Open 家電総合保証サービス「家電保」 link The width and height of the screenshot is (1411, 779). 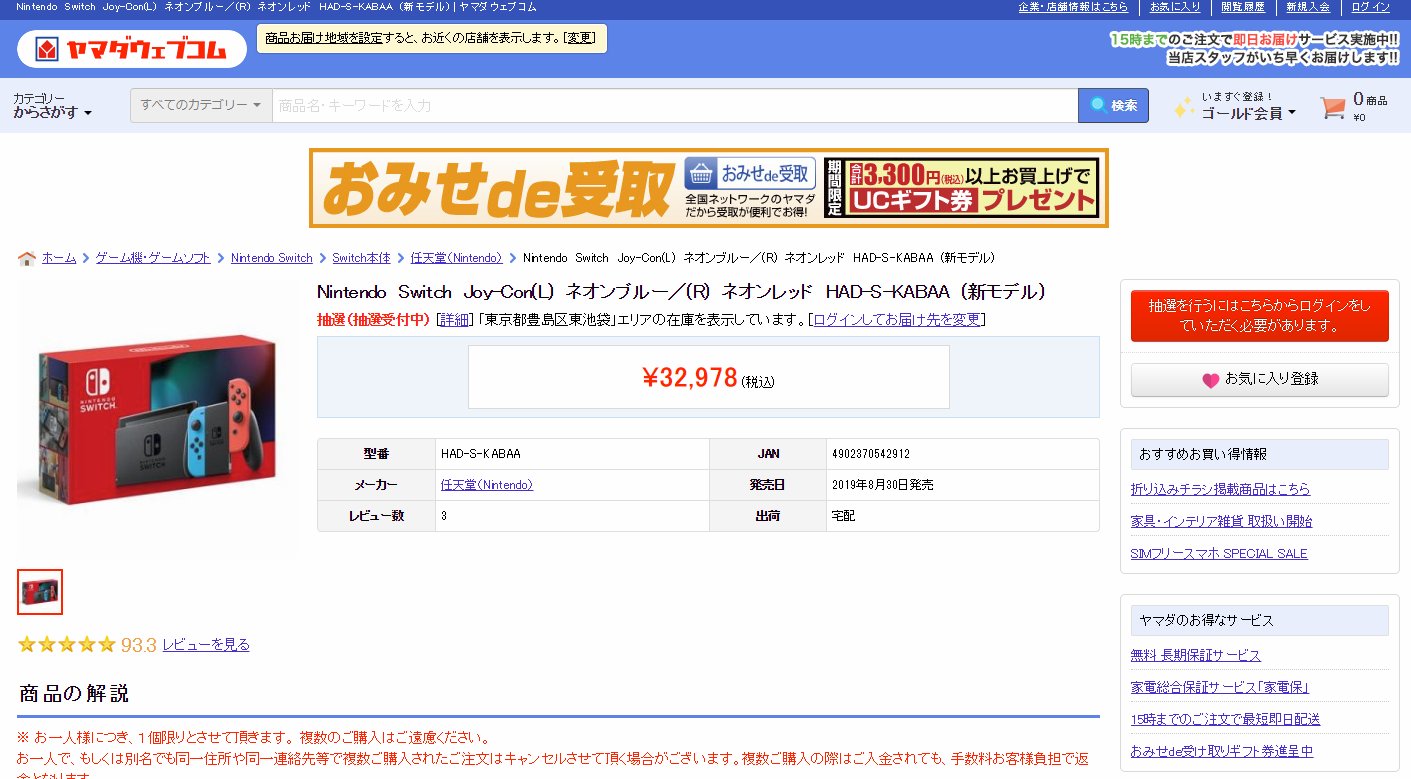tap(1220, 687)
